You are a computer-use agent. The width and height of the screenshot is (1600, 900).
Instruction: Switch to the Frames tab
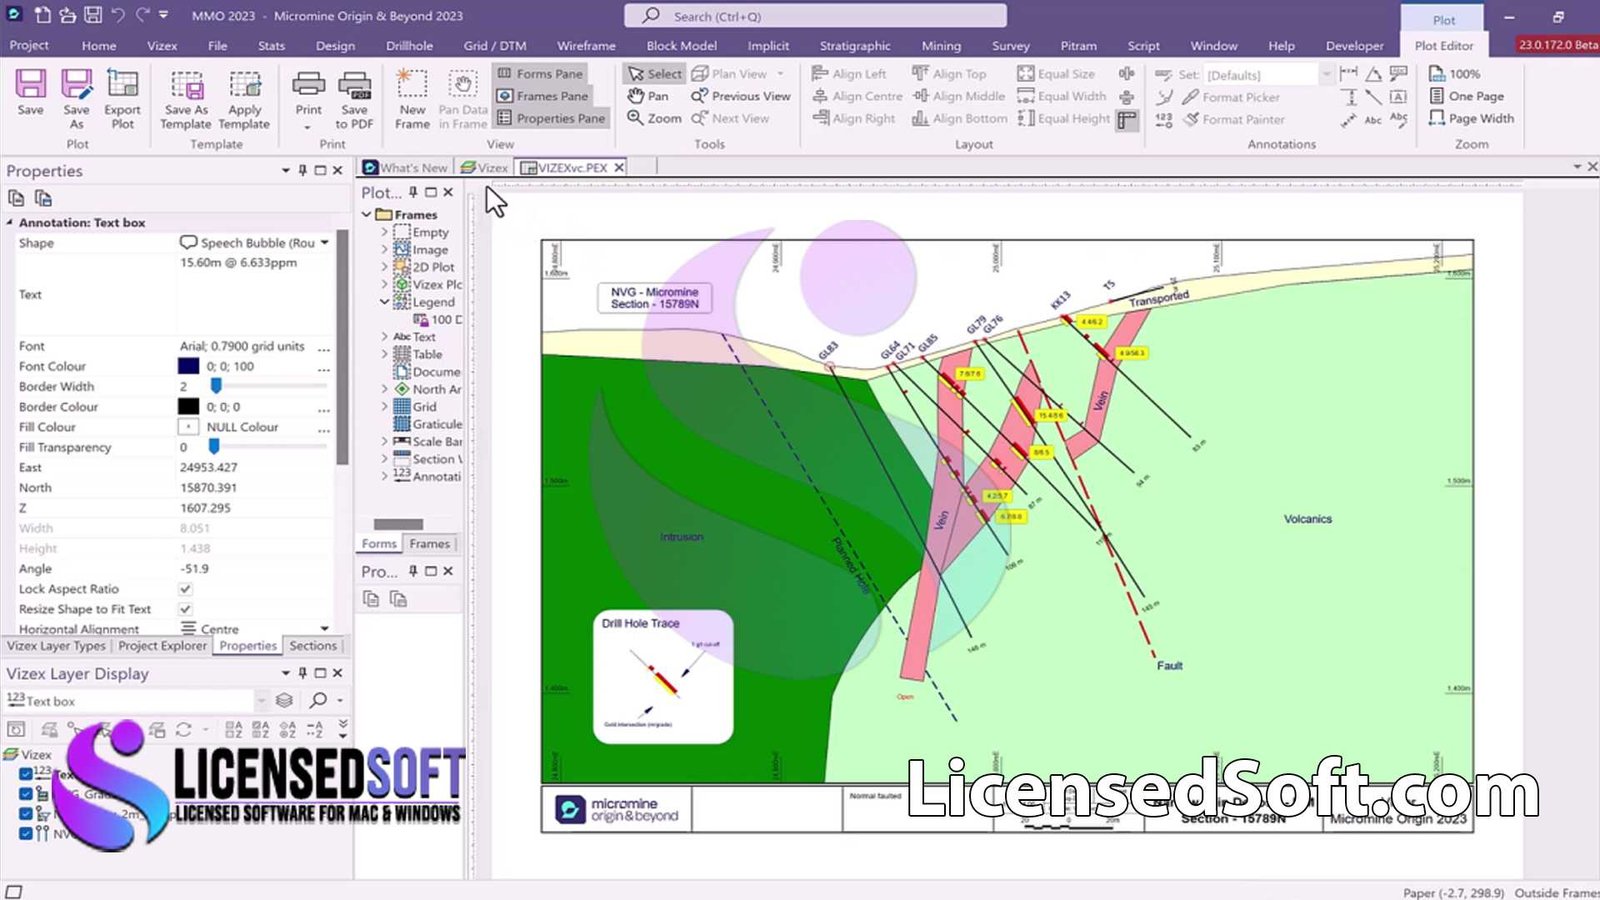pyautogui.click(x=430, y=544)
